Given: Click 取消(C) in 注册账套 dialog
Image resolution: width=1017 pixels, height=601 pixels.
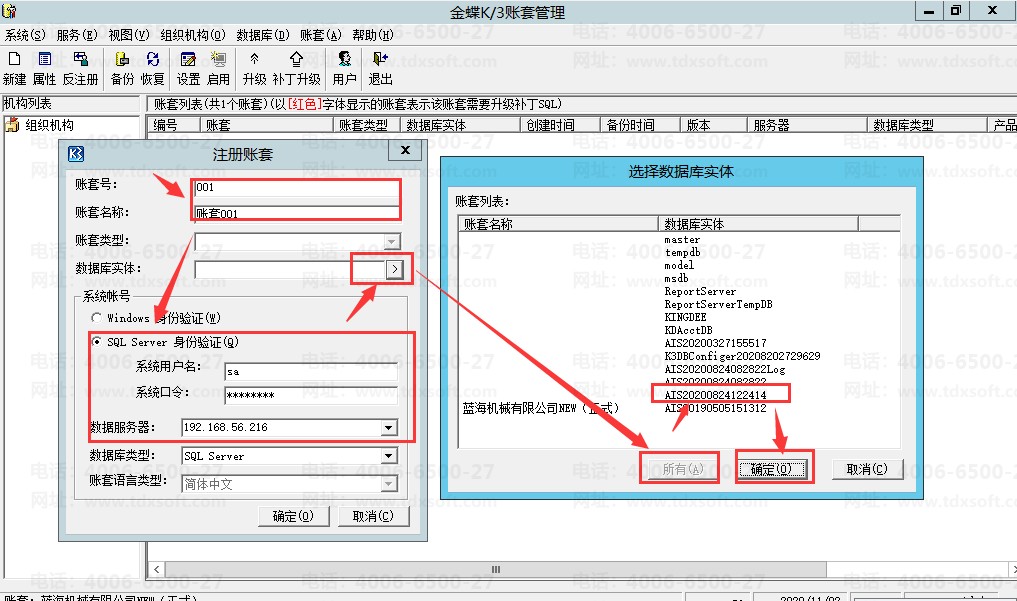Looking at the screenshot, I should tap(373, 516).
